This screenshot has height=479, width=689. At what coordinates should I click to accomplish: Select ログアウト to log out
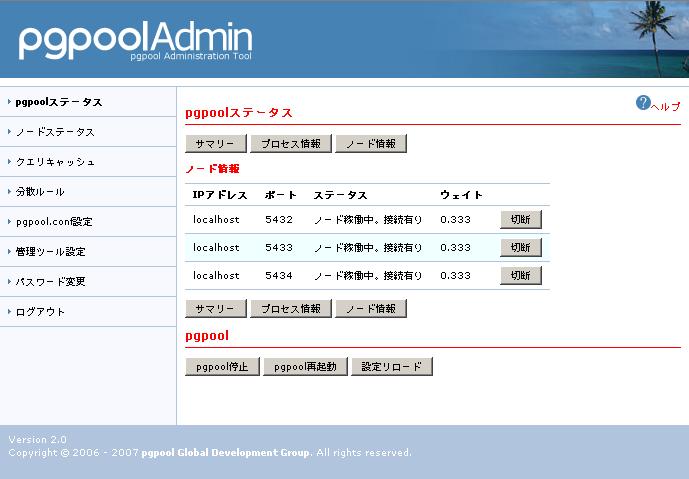[x=40, y=312]
